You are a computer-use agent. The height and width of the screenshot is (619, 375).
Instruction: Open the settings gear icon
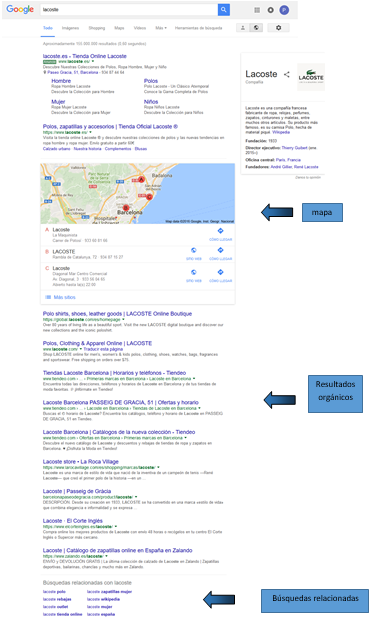(x=278, y=28)
